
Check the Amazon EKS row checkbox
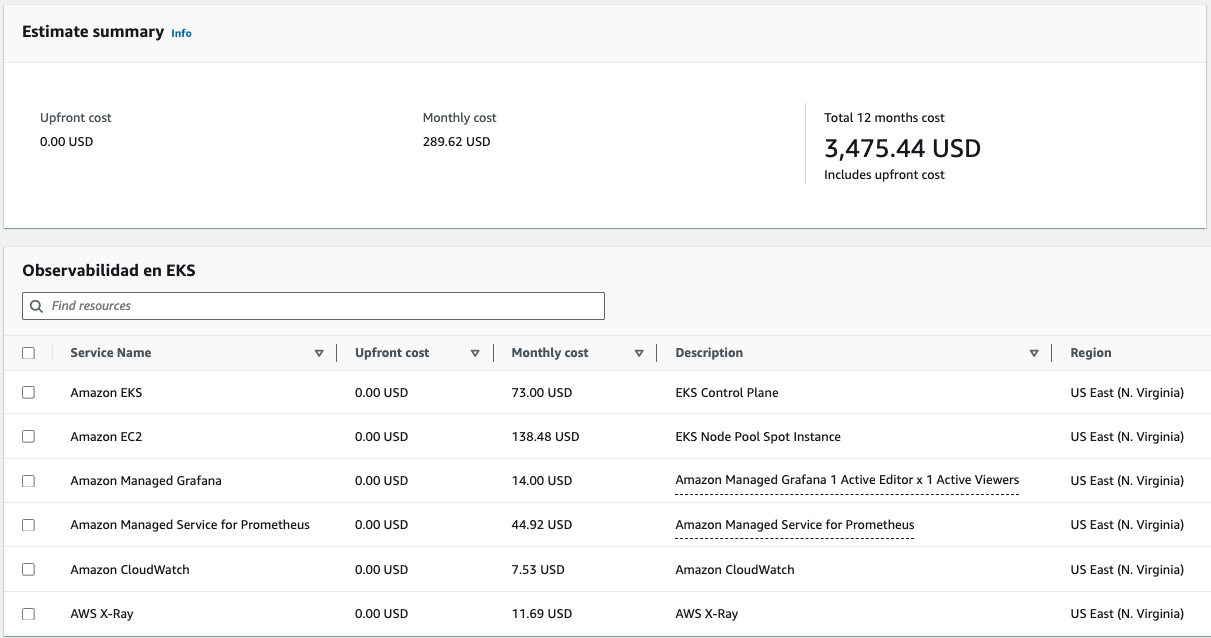[28, 393]
